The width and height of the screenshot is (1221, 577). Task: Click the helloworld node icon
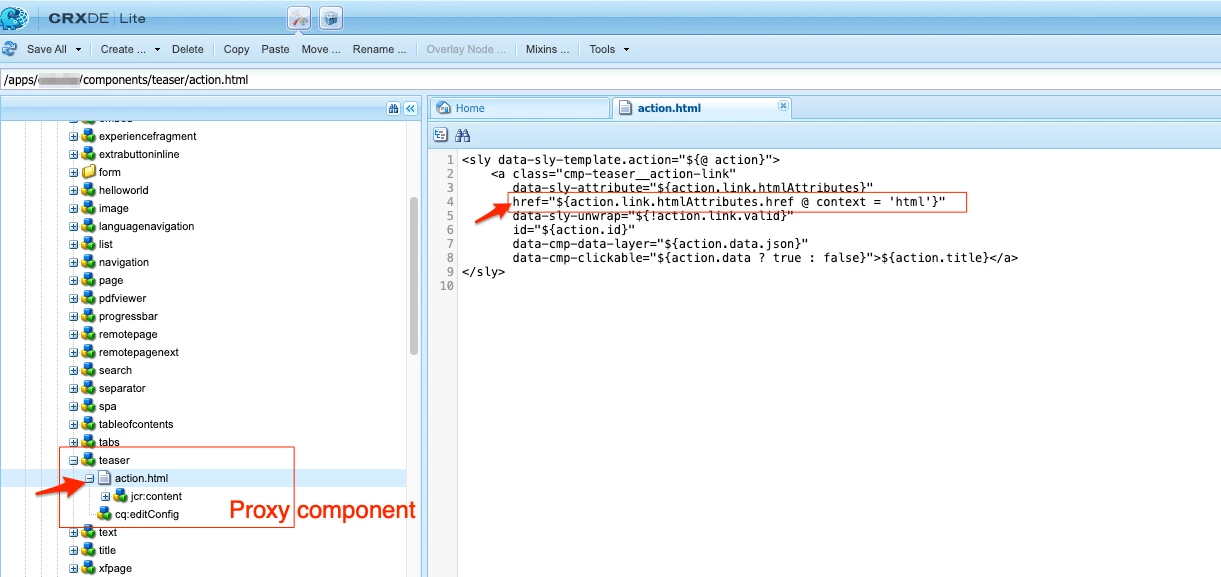tap(88, 190)
